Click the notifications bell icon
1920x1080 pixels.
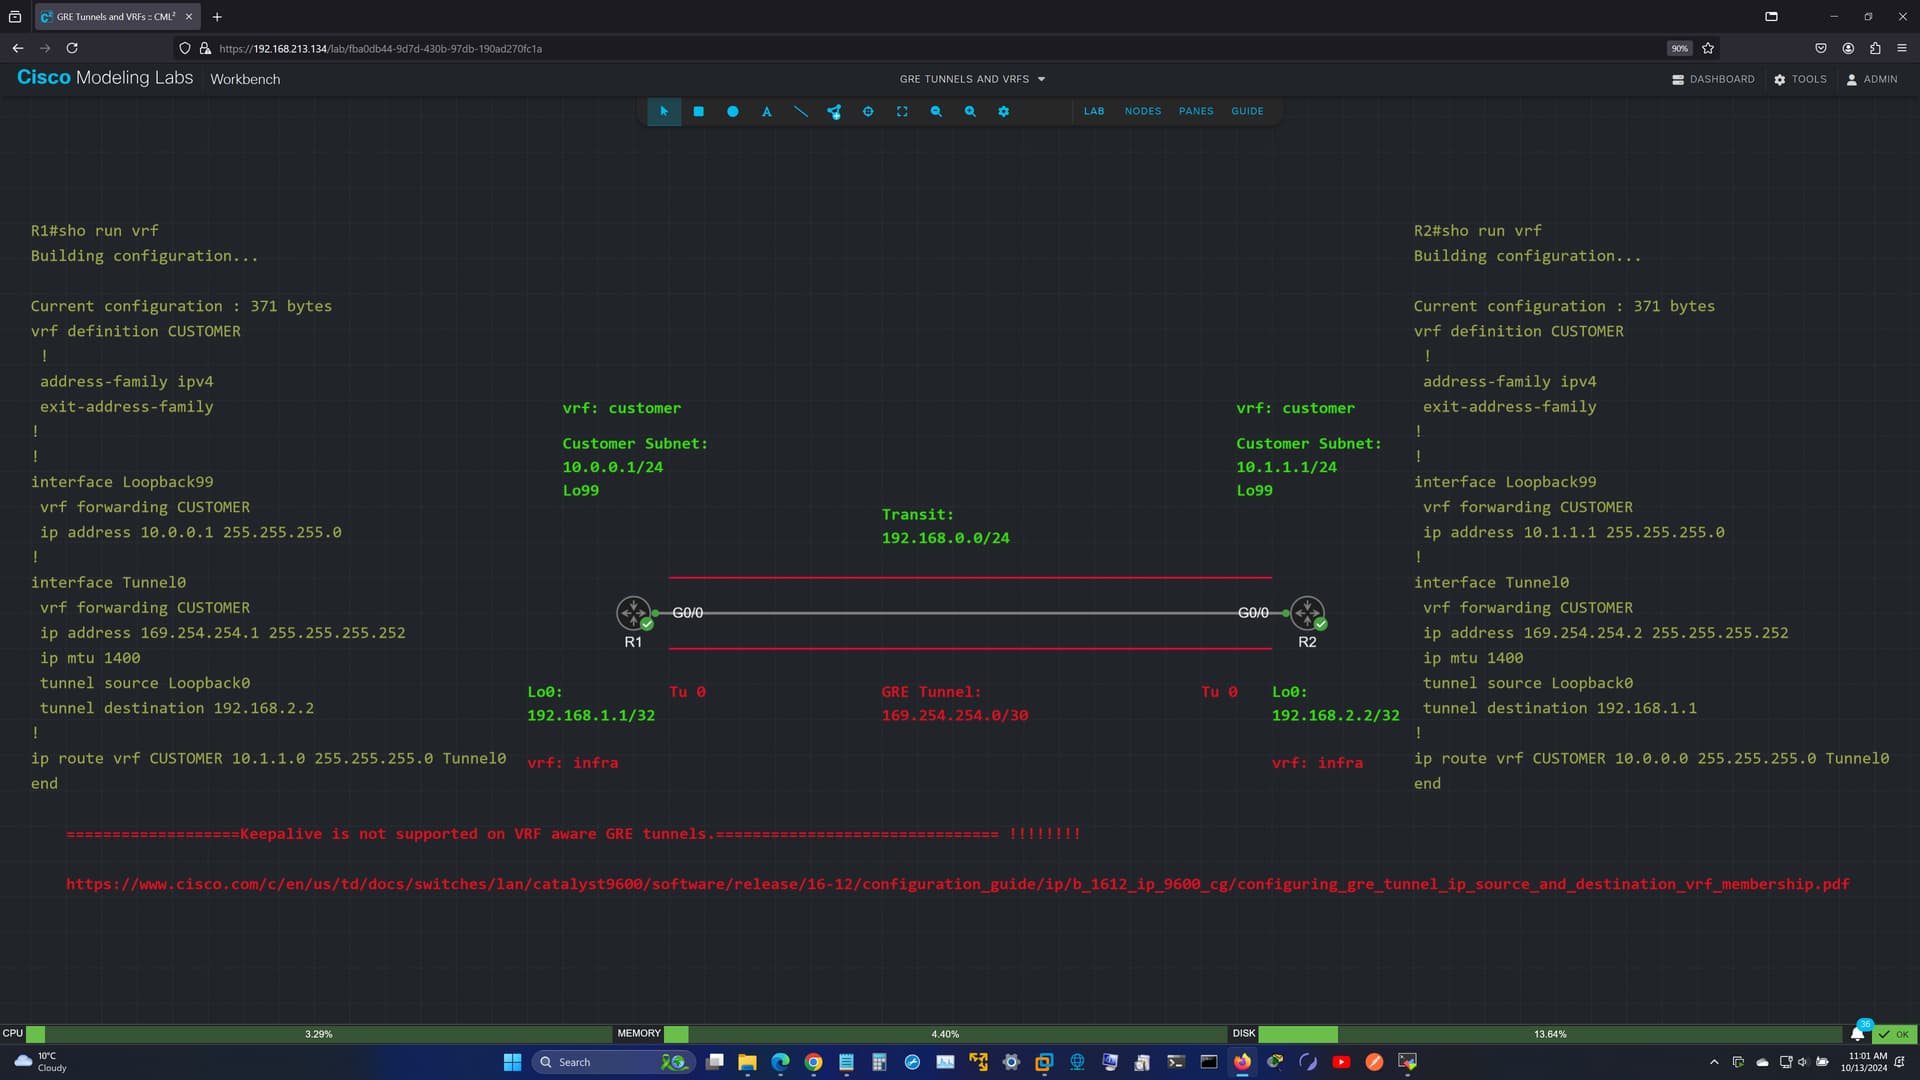pos(1857,1034)
